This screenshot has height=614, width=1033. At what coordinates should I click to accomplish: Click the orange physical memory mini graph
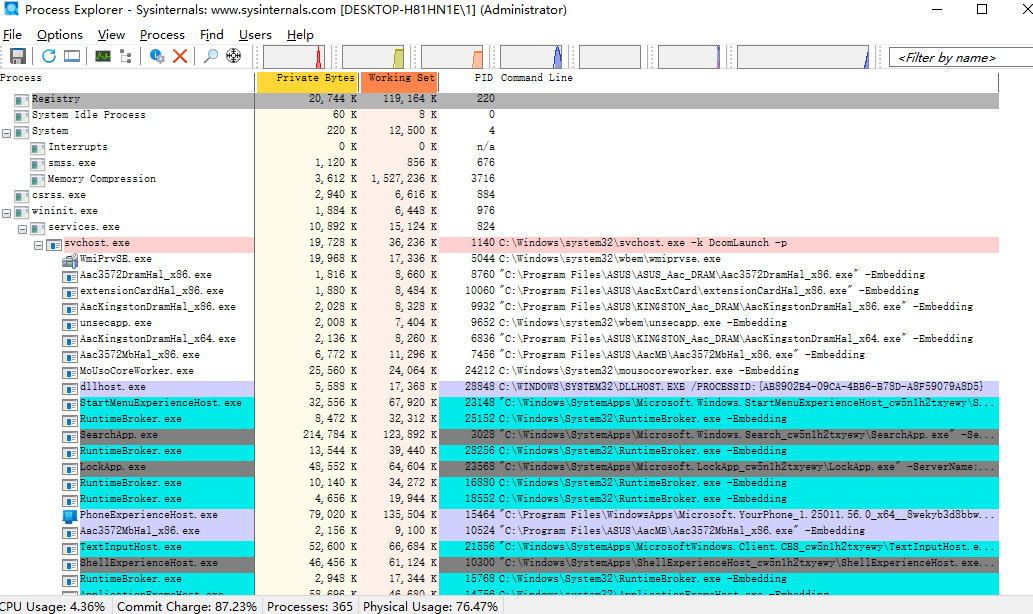click(452, 57)
